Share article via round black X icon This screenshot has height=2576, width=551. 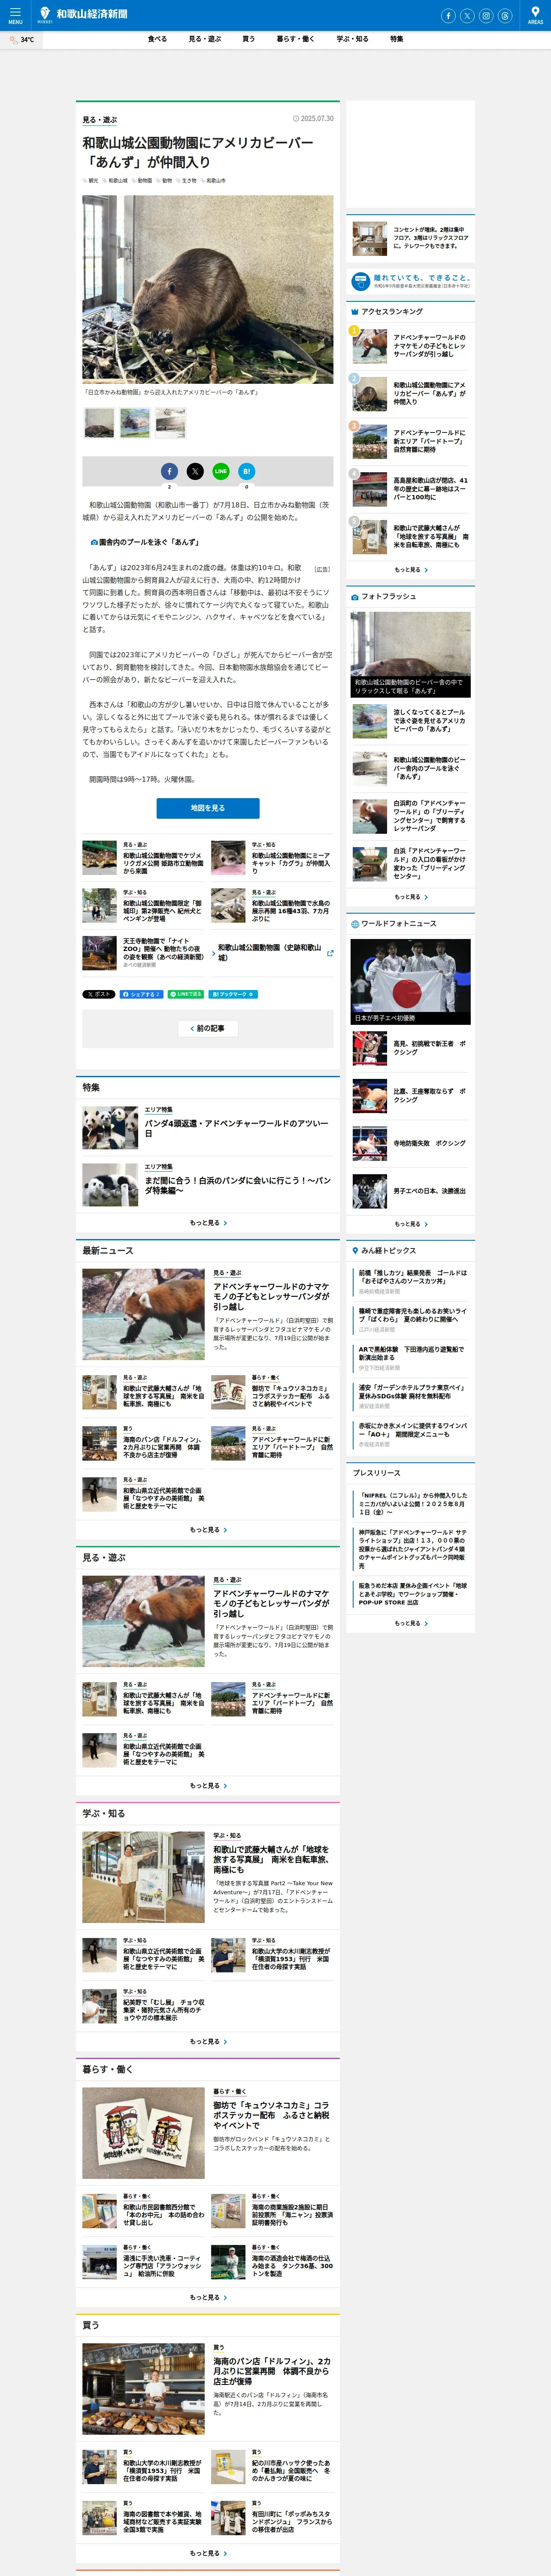[195, 471]
